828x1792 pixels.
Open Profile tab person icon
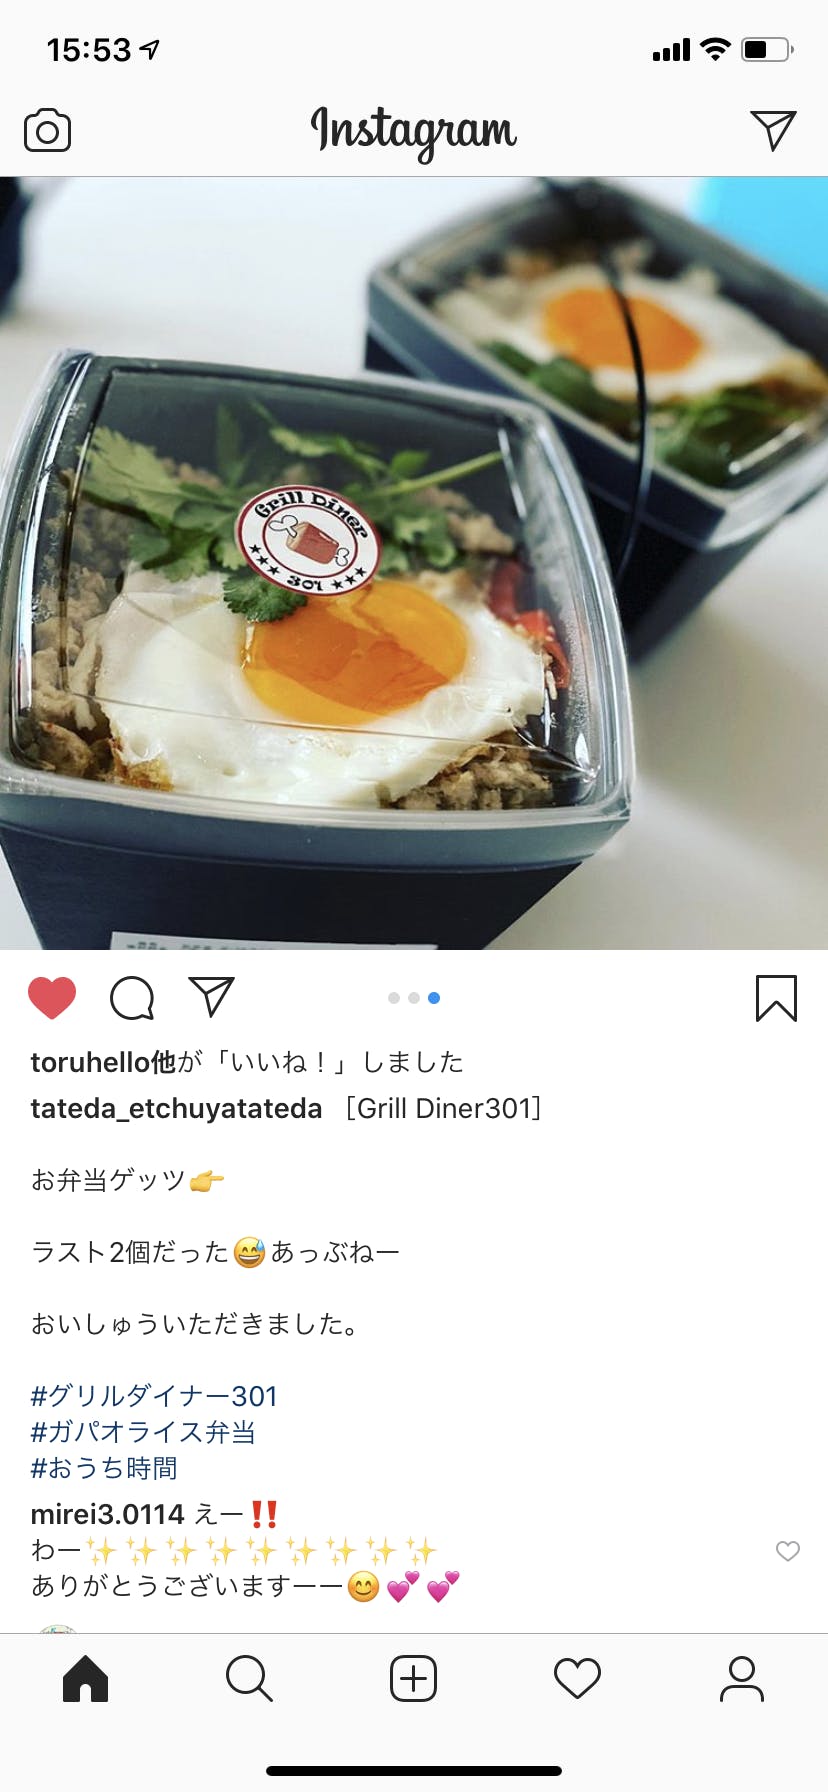pyautogui.click(x=742, y=1678)
